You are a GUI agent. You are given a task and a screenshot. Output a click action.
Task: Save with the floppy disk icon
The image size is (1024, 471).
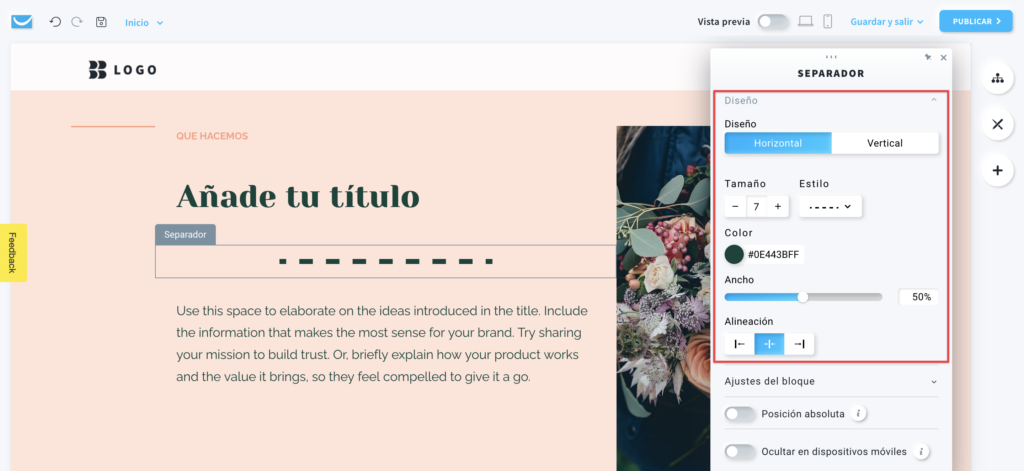(x=101, y=22)
